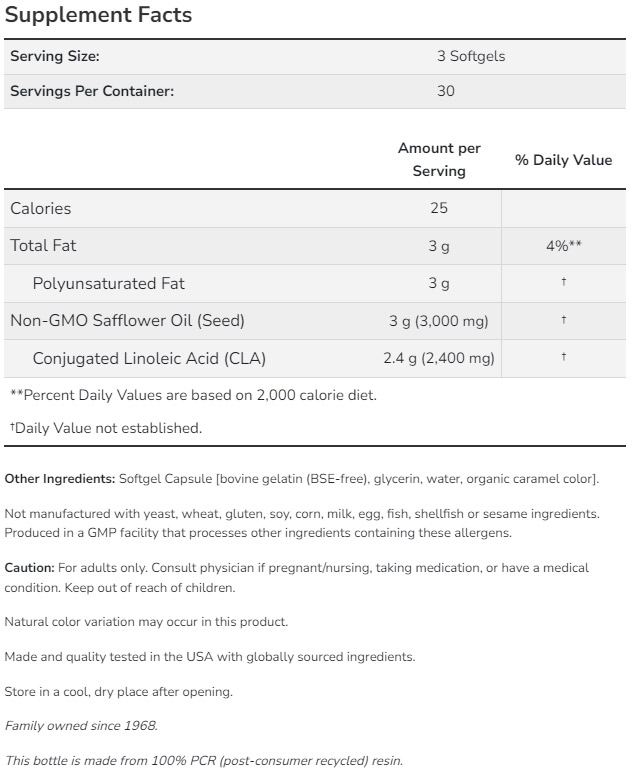The width and height of the screenshot is (631, 779).
Task: Select the Calories row label
Action: [x=40, y=208]
